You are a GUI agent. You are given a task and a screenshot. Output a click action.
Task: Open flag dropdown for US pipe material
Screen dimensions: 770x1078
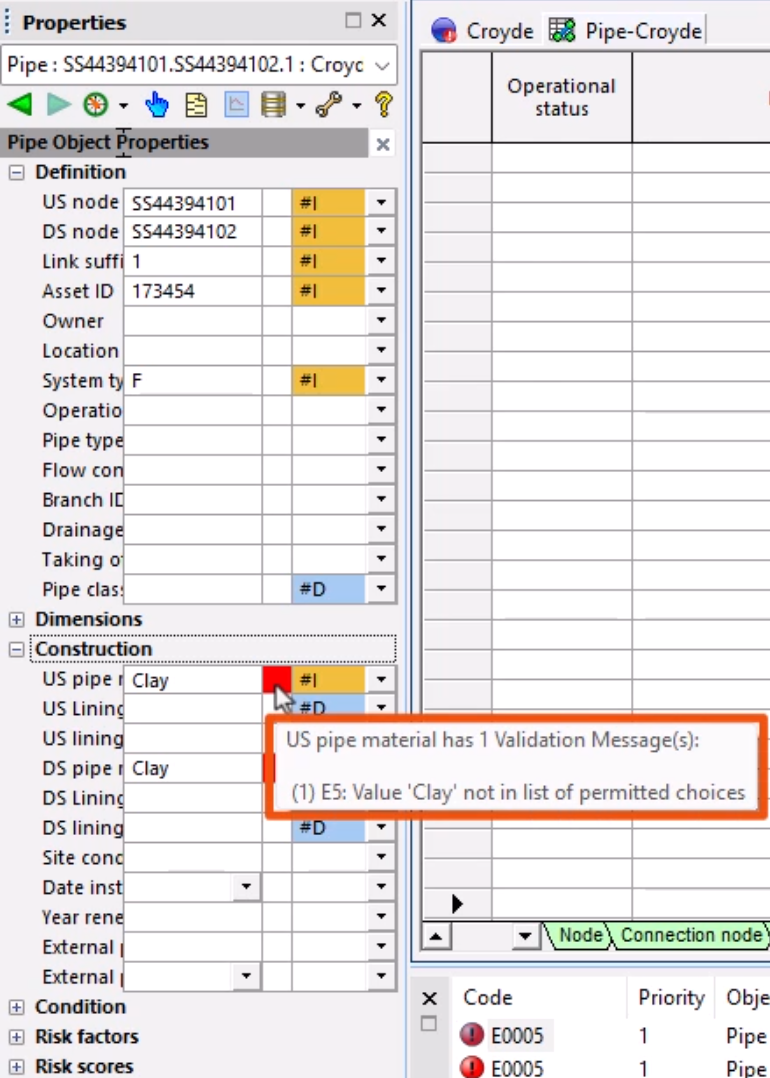(x=381, y=679)
